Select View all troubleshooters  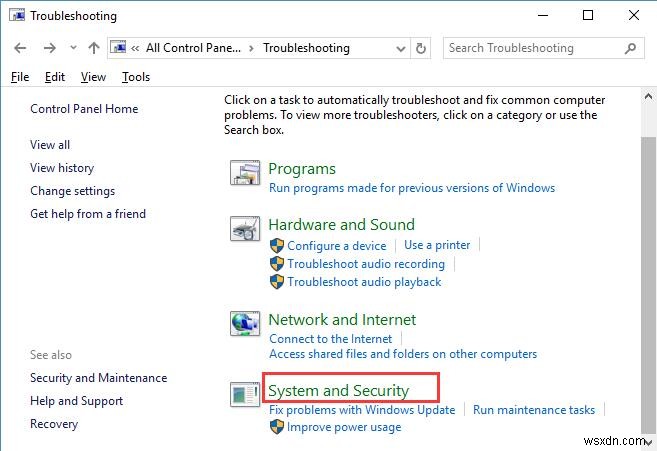click(50, 145)
